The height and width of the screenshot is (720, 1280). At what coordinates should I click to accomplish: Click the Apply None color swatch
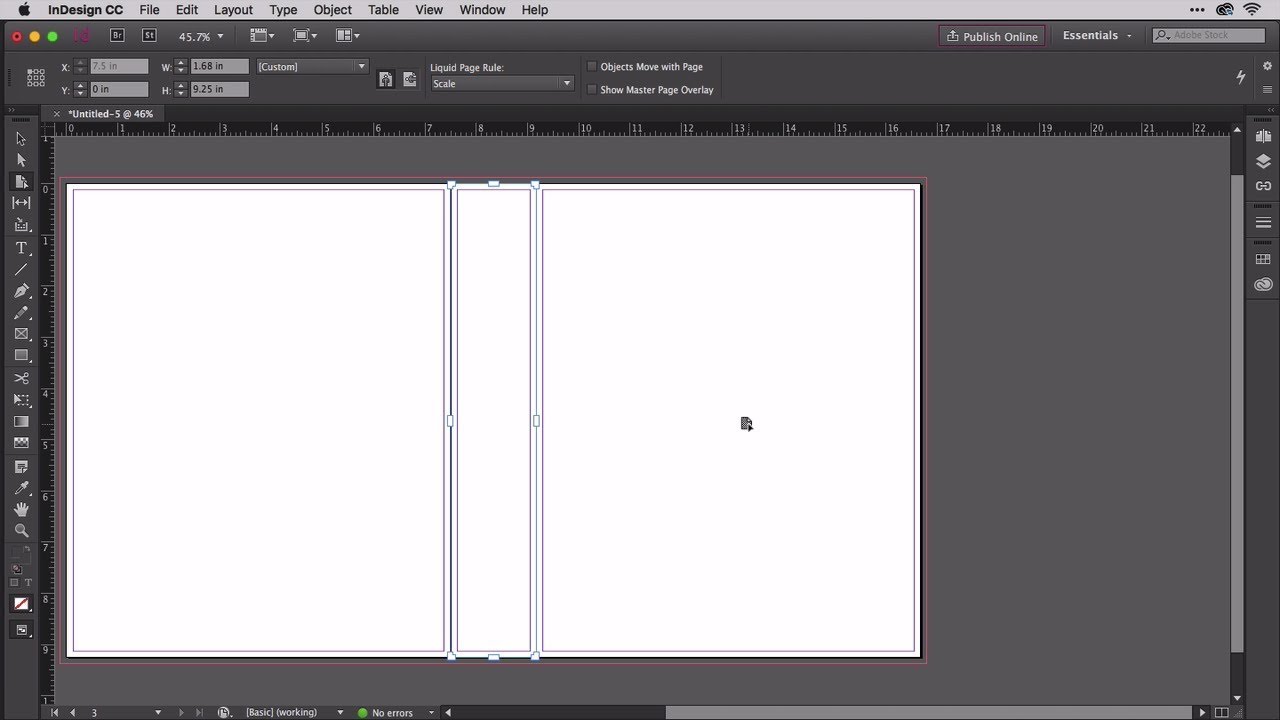[21, 604]
